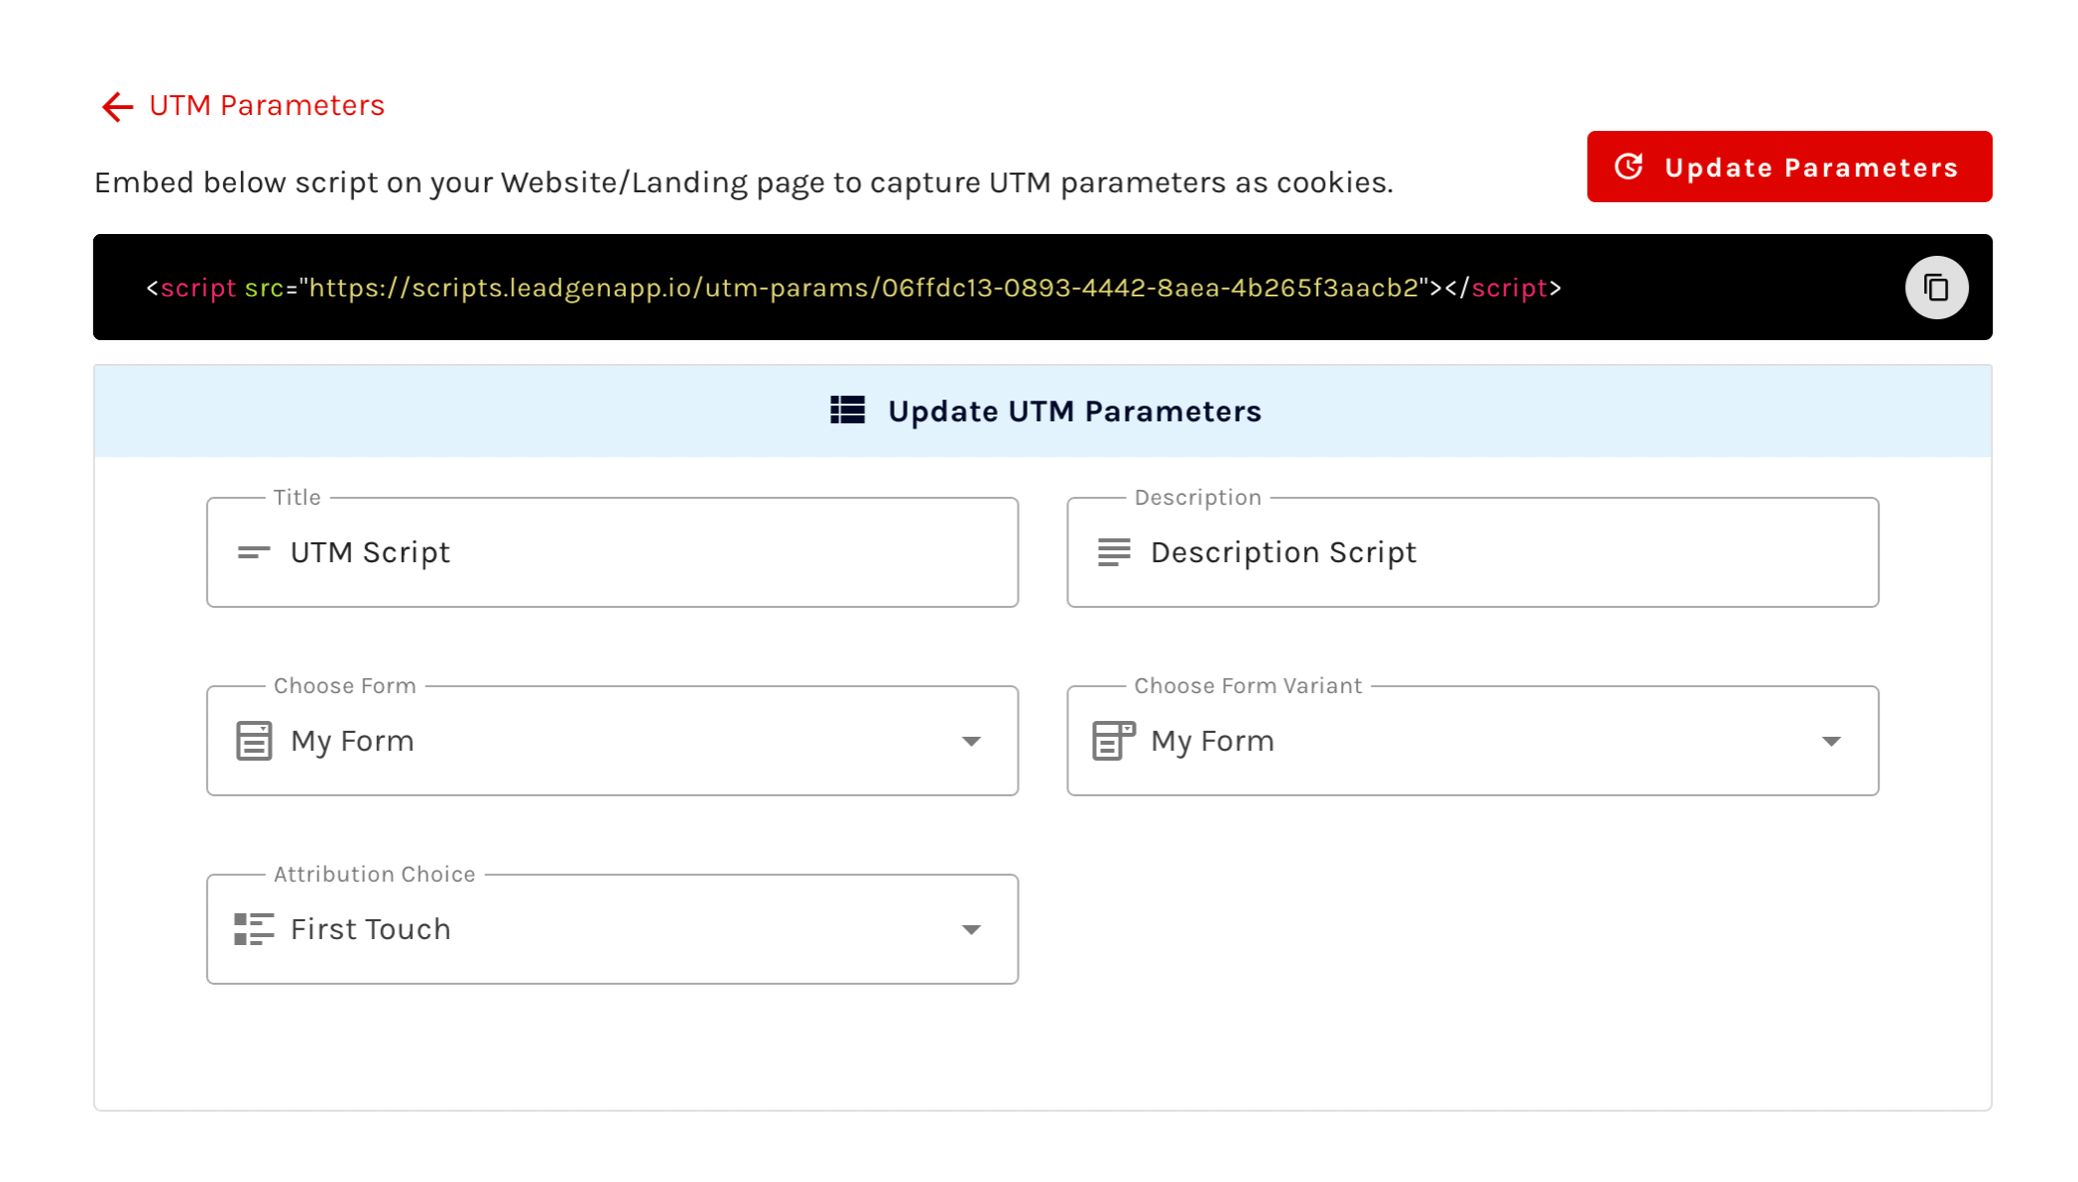Expand Choose Form using its caret arrow
This screenshot has width=2078, height=1182.
click(971, 741)
